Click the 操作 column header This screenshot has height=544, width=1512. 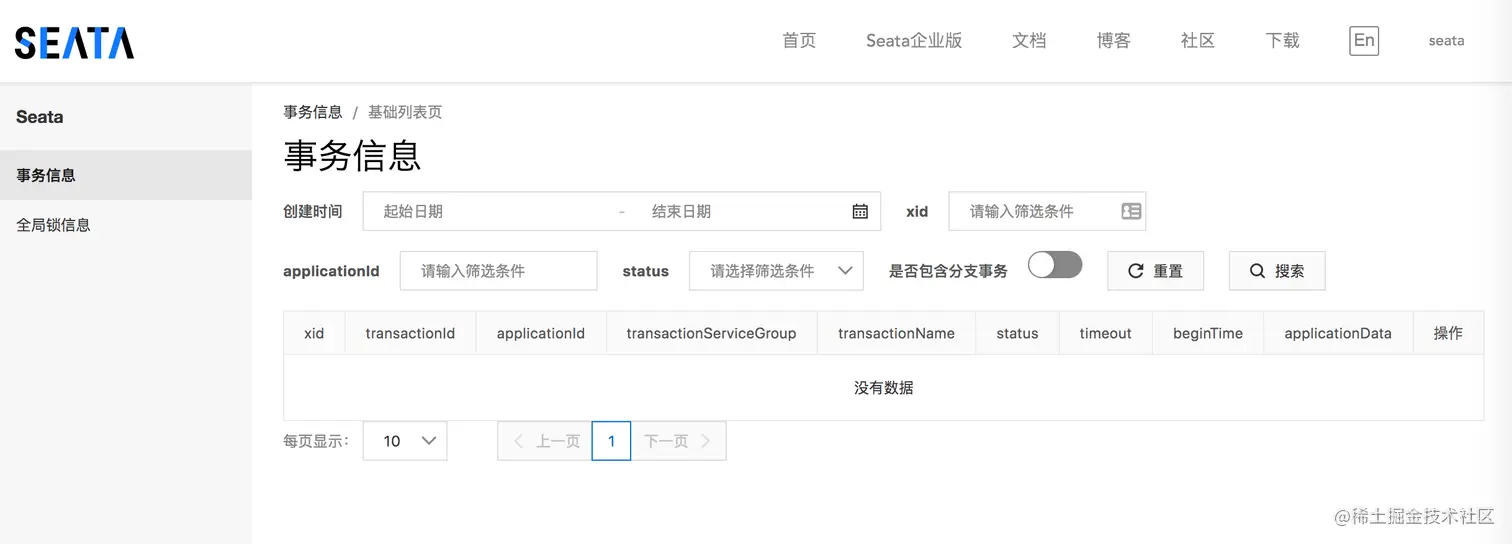pyautogui.click(x=1448, y=333)
